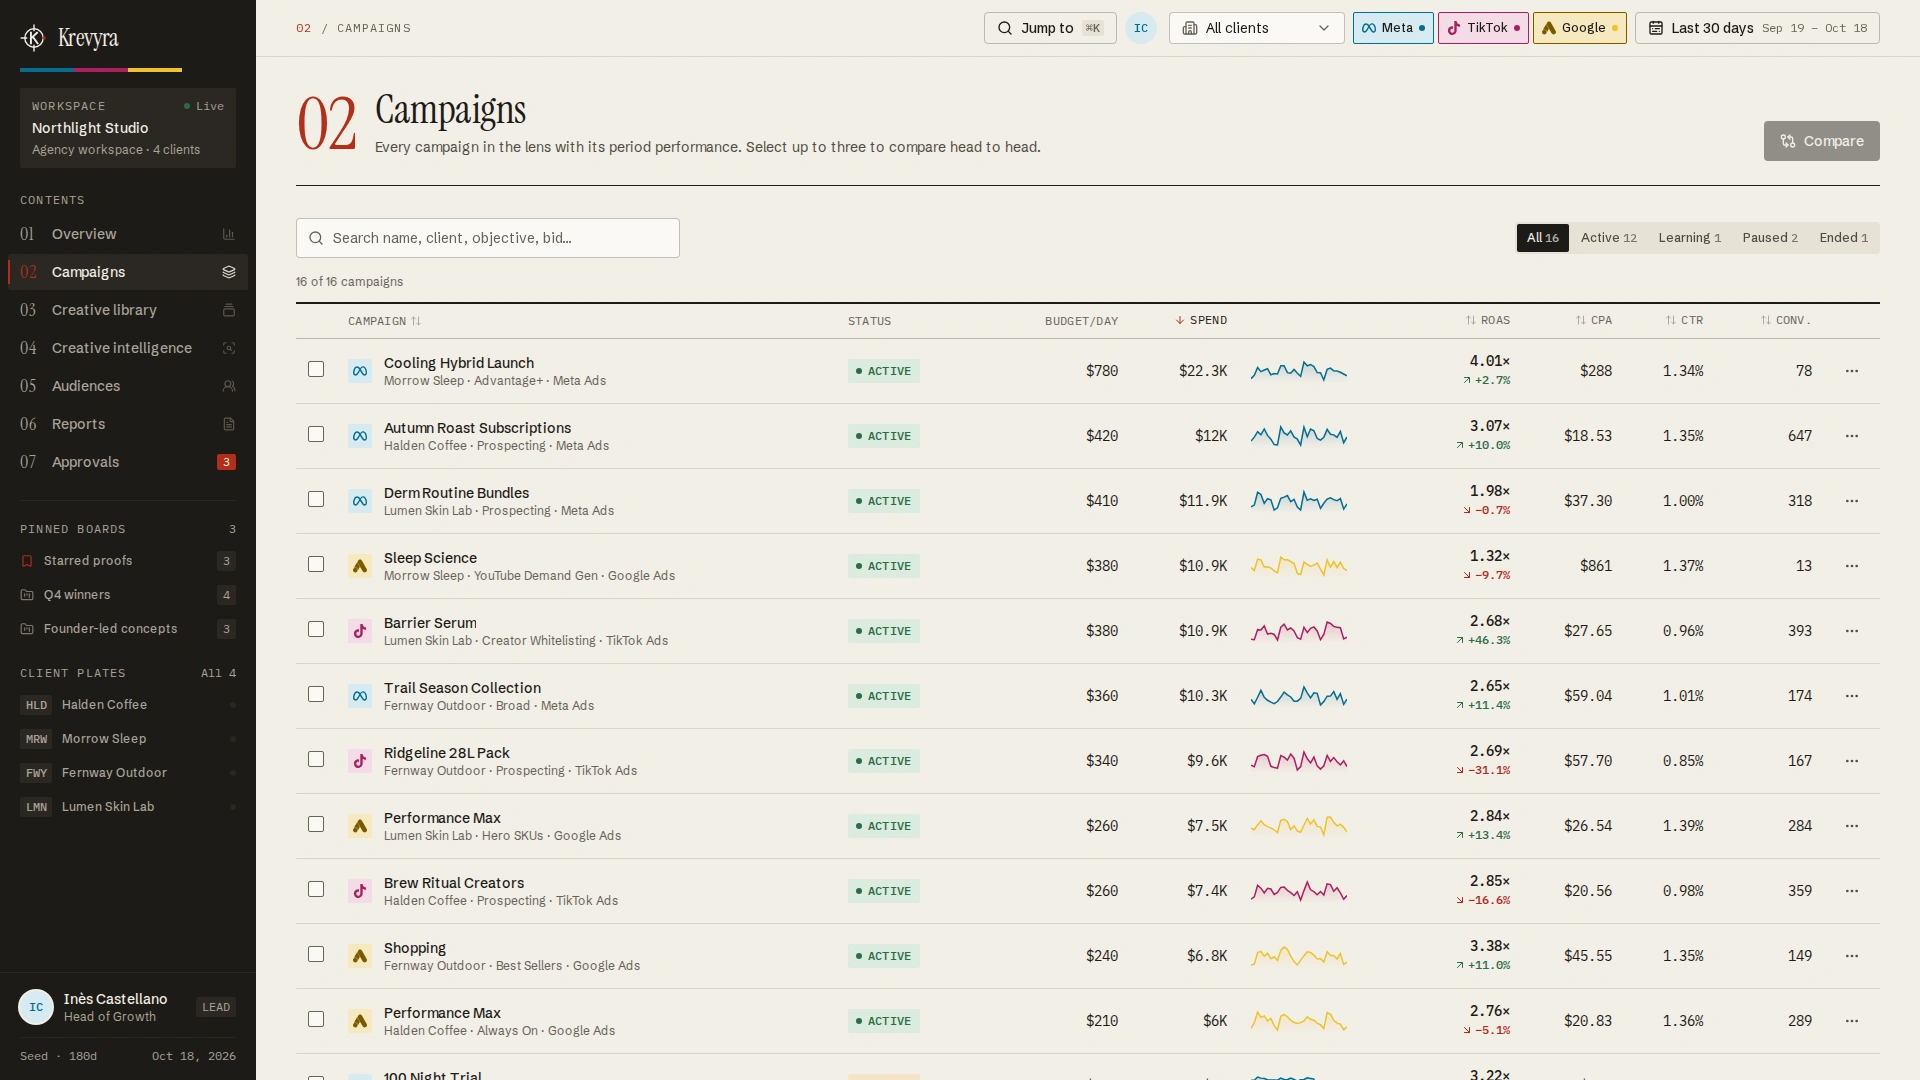
Task: Click the TikTok icon for Barrier Serum
Action: 360,631
